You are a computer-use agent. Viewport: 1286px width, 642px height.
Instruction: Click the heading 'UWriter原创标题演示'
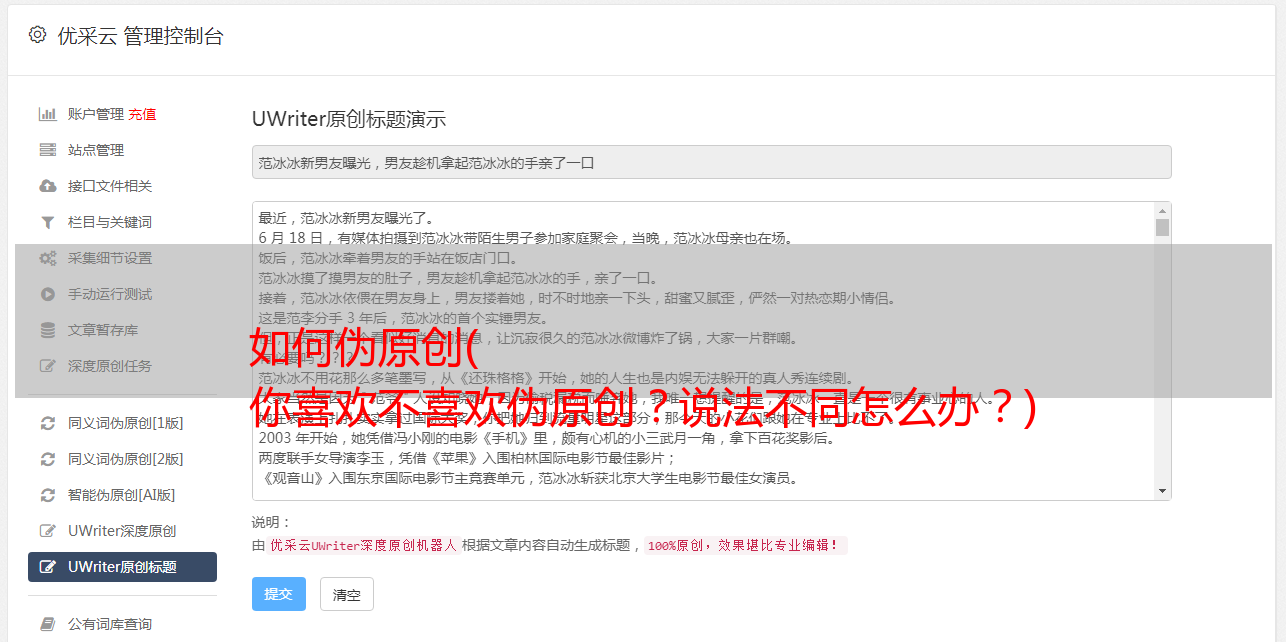click(349, 119)
